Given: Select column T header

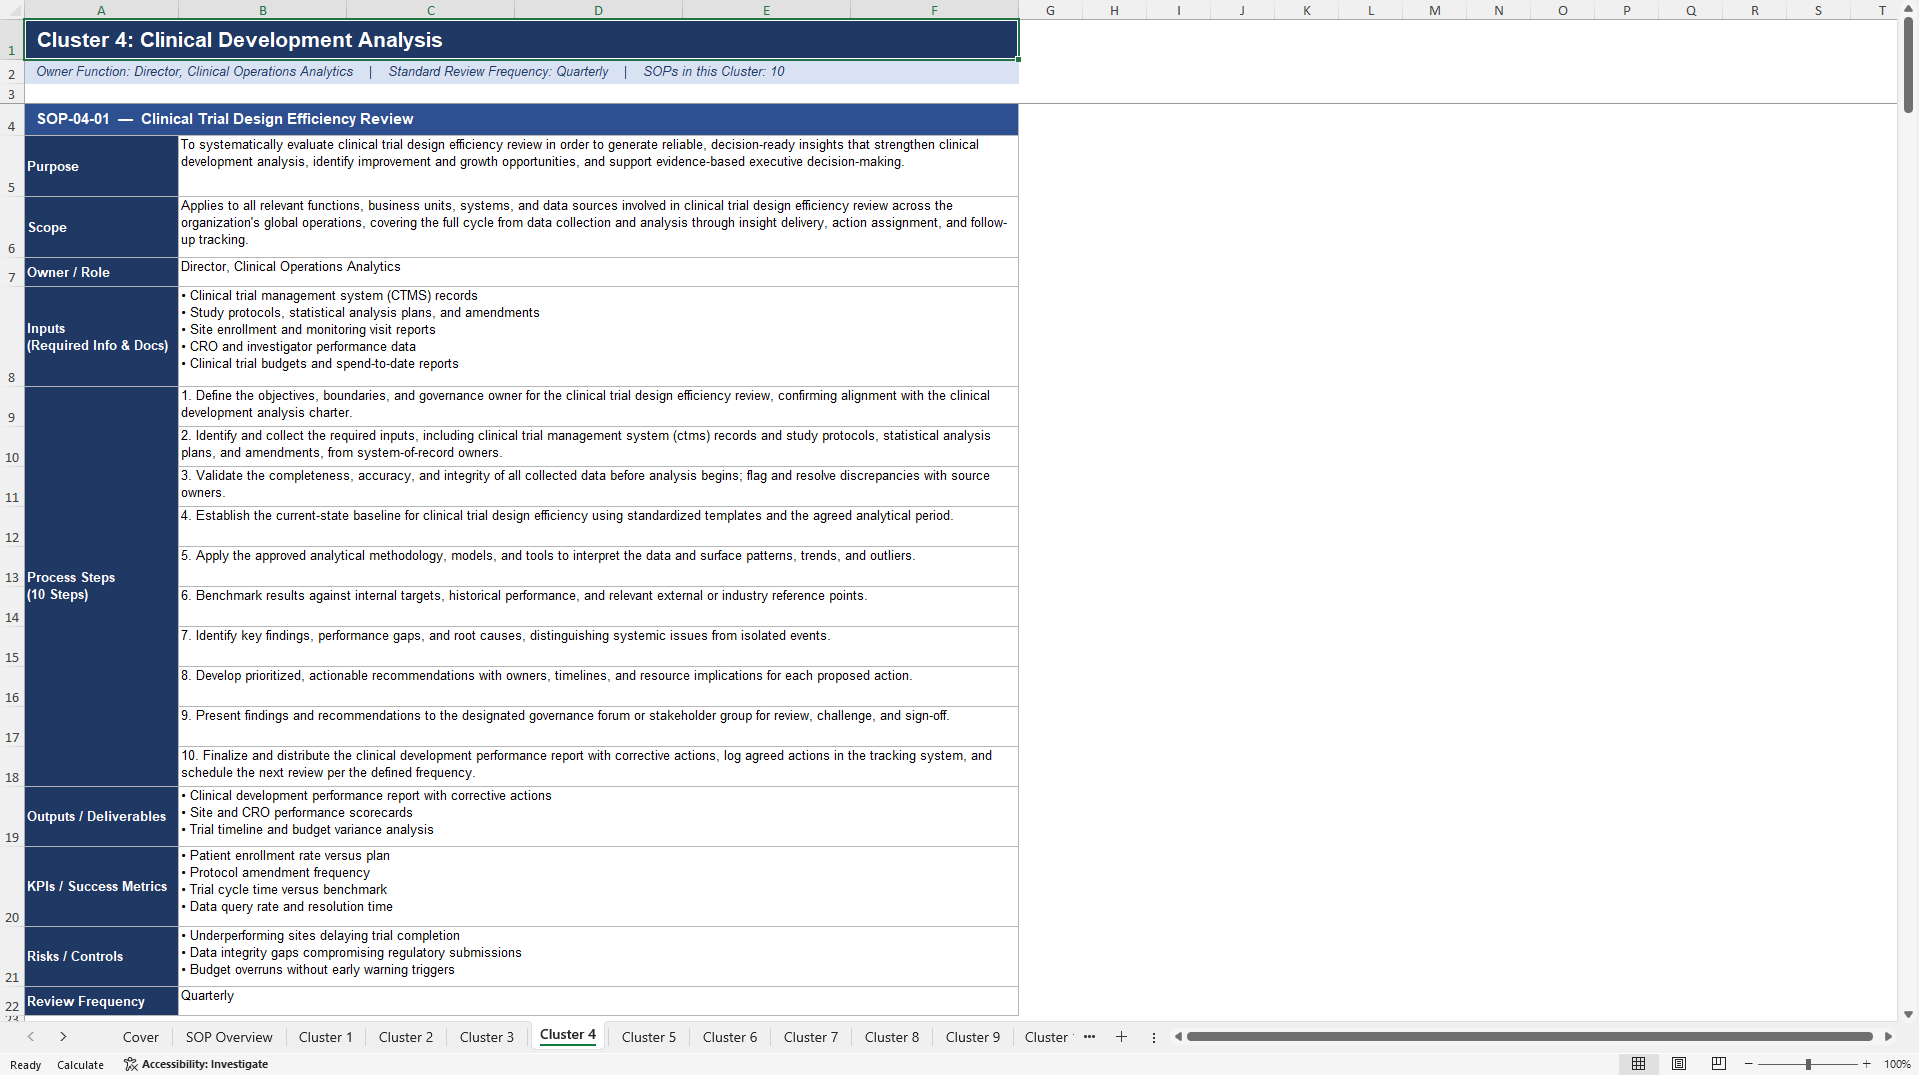Looking at the screenshot, I should coord(1881,10).
